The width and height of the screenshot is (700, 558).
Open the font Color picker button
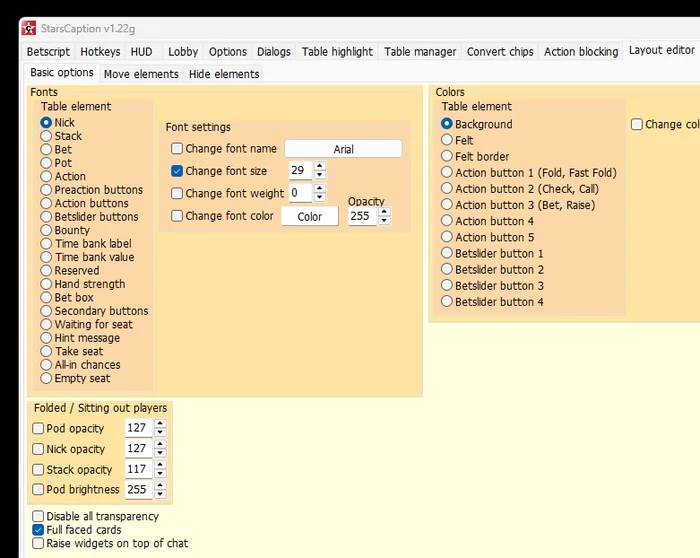309,216
